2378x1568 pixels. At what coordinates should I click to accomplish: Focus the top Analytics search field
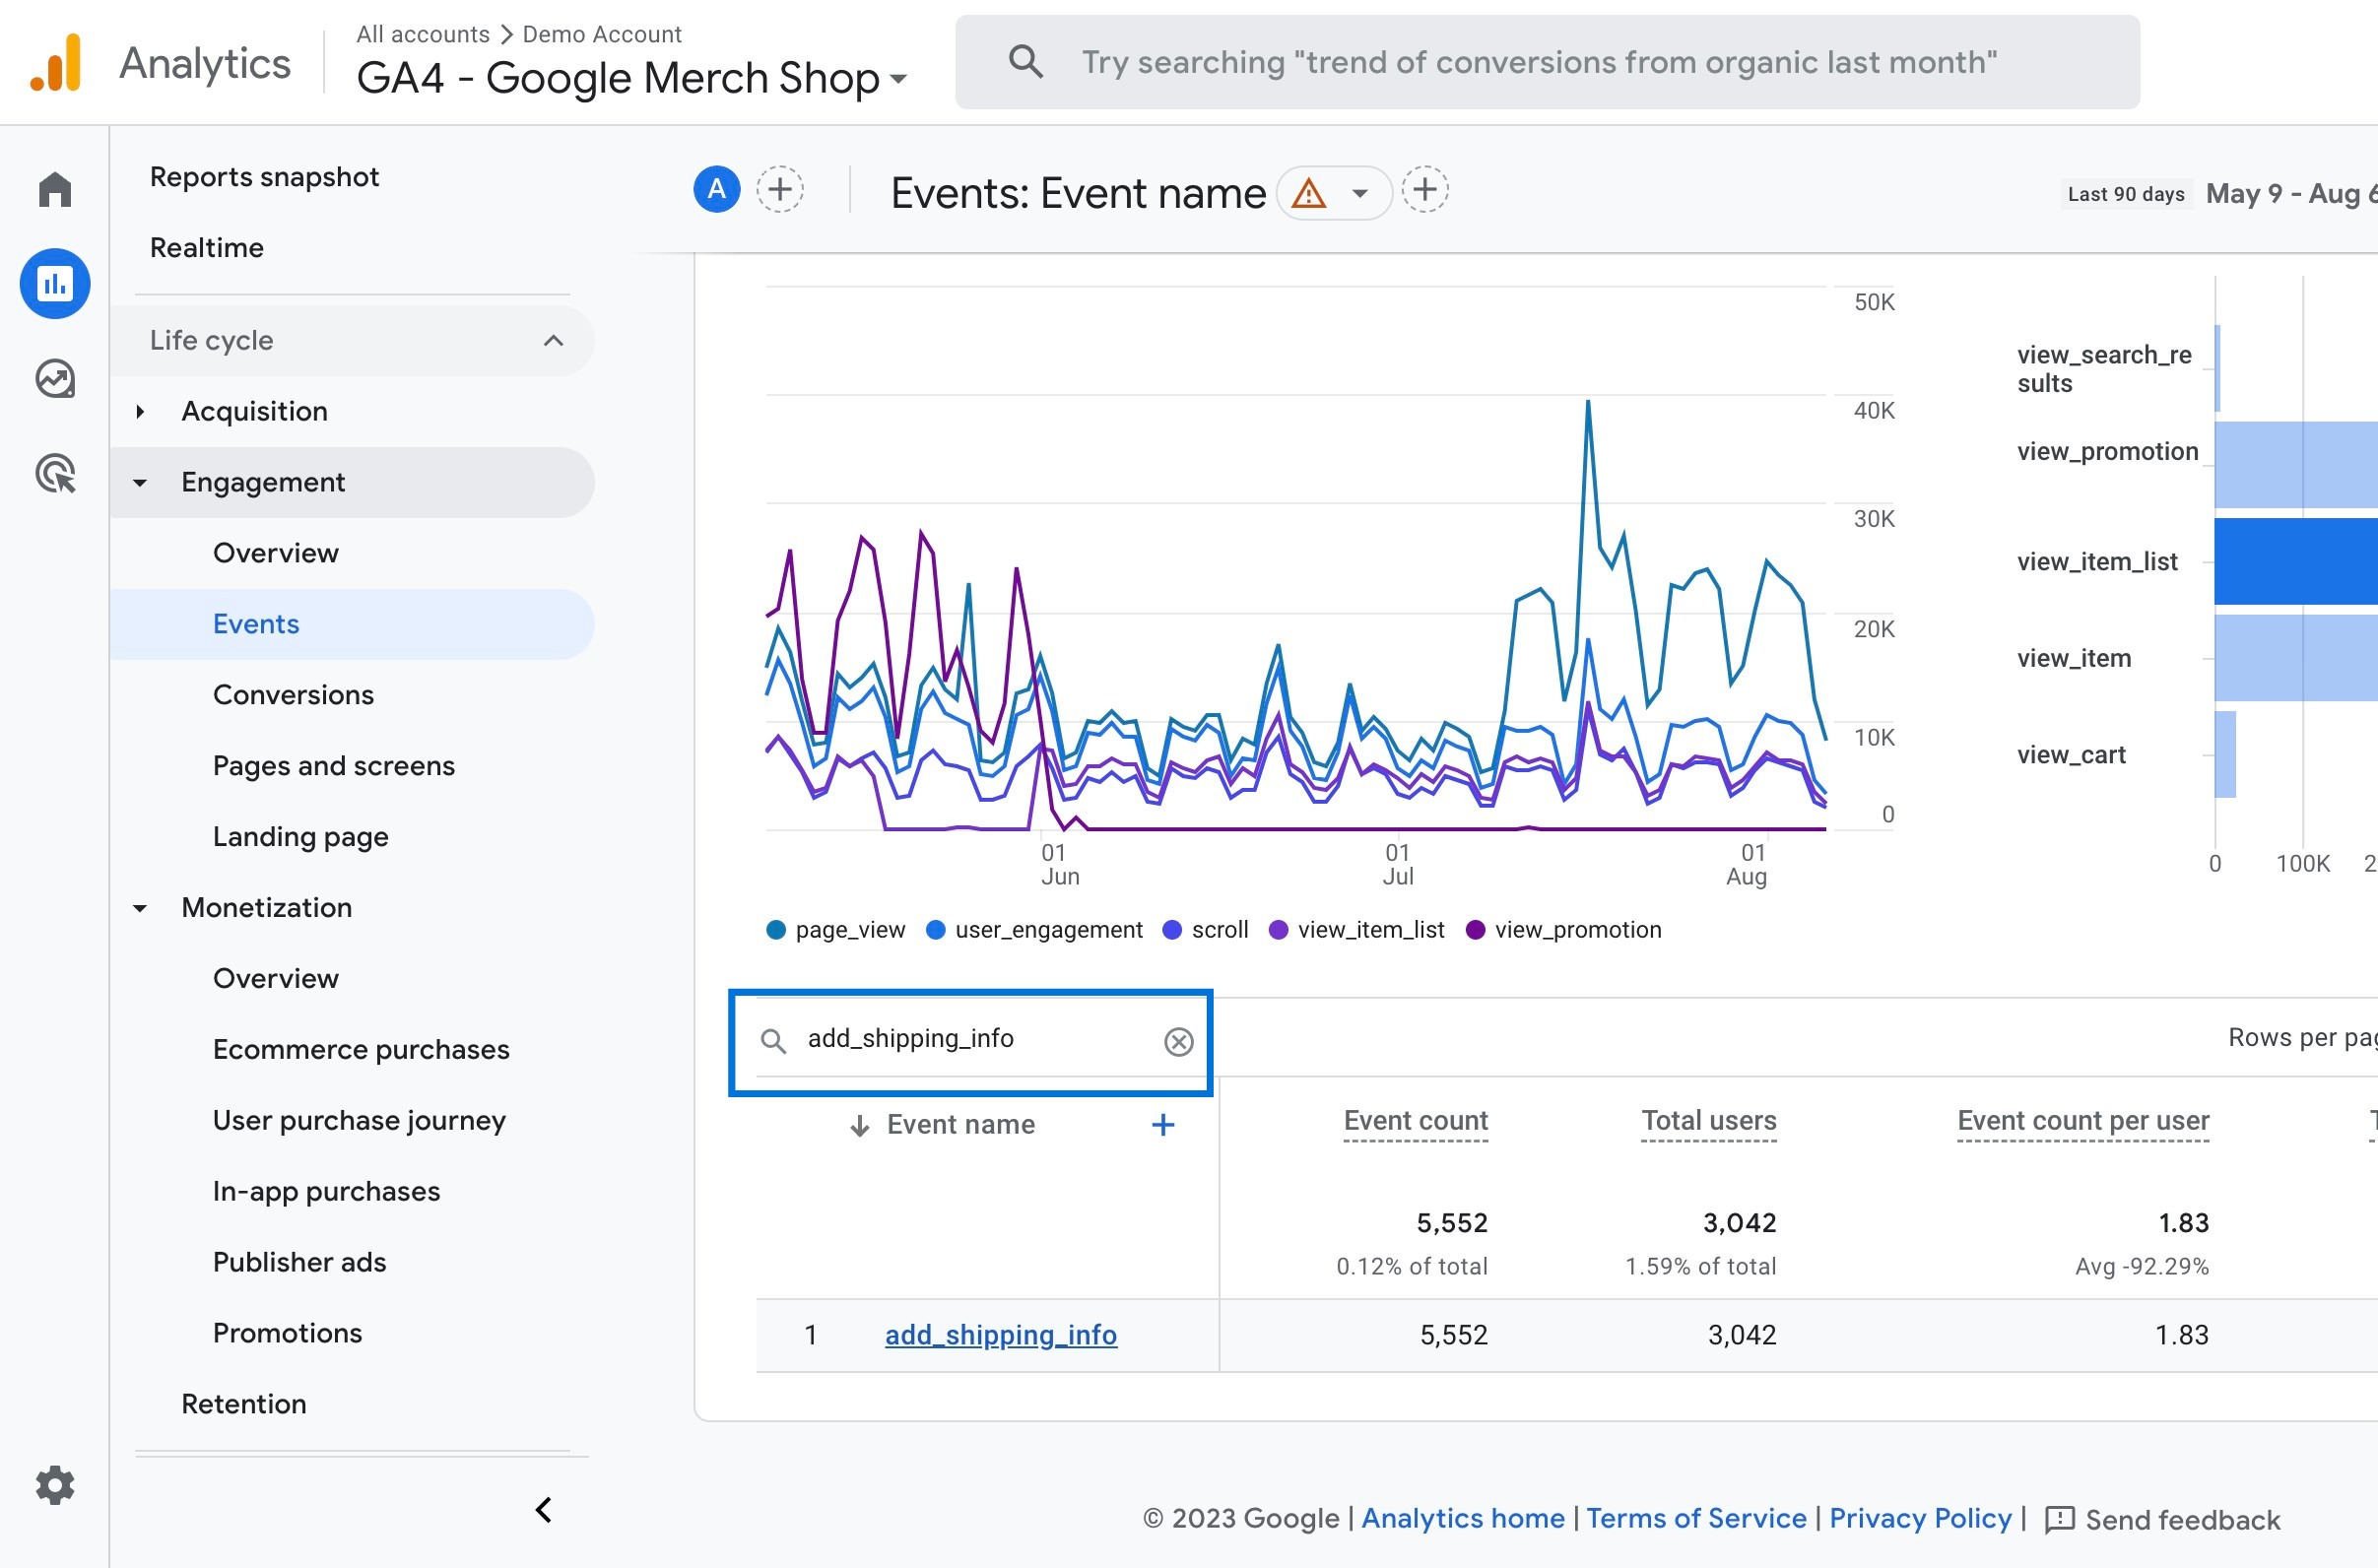[x=1547, y=62]
